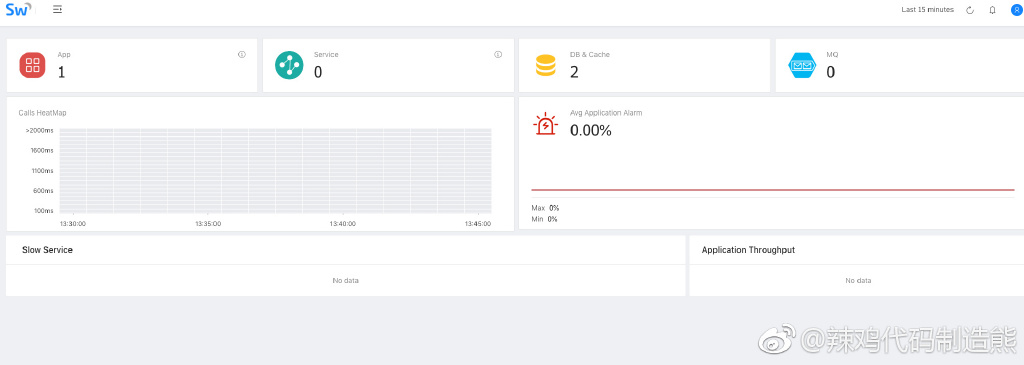Viewport: 1024px width, 365px height.
Task: Click the SkyWalking Sw logo
Action: (18, 10)
